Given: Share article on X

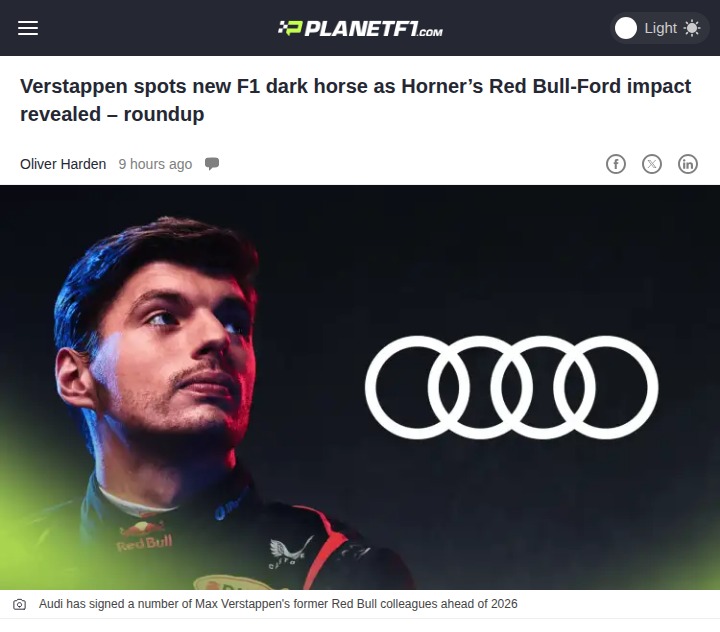Looking at the screenshot, I should 652,164.
